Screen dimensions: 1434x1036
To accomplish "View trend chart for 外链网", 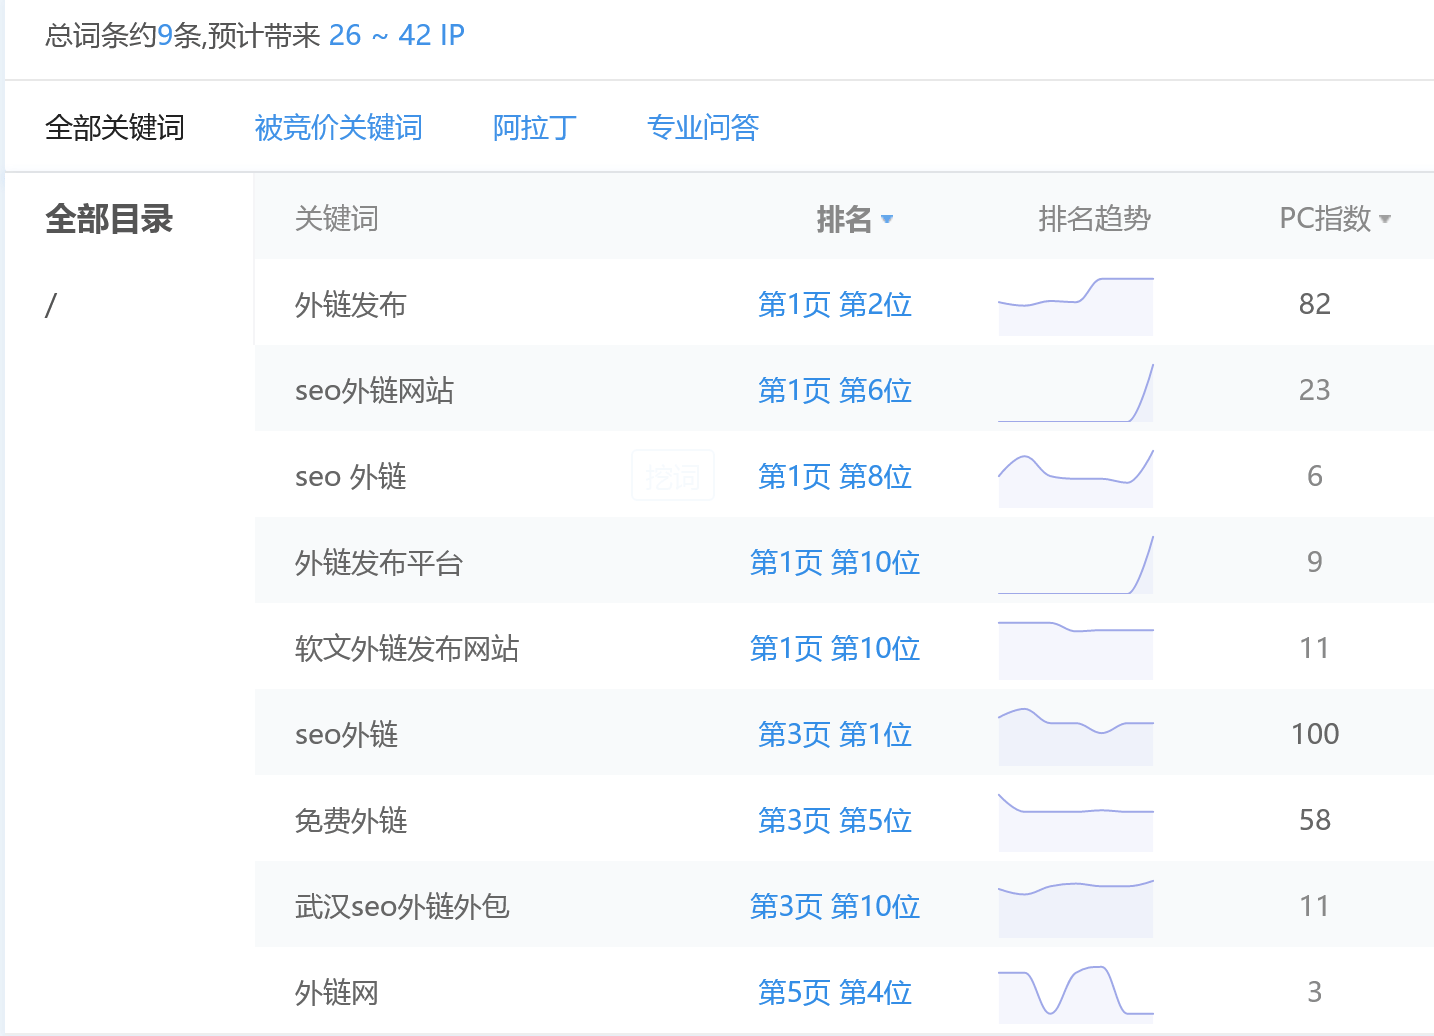I will [1076, 994].
